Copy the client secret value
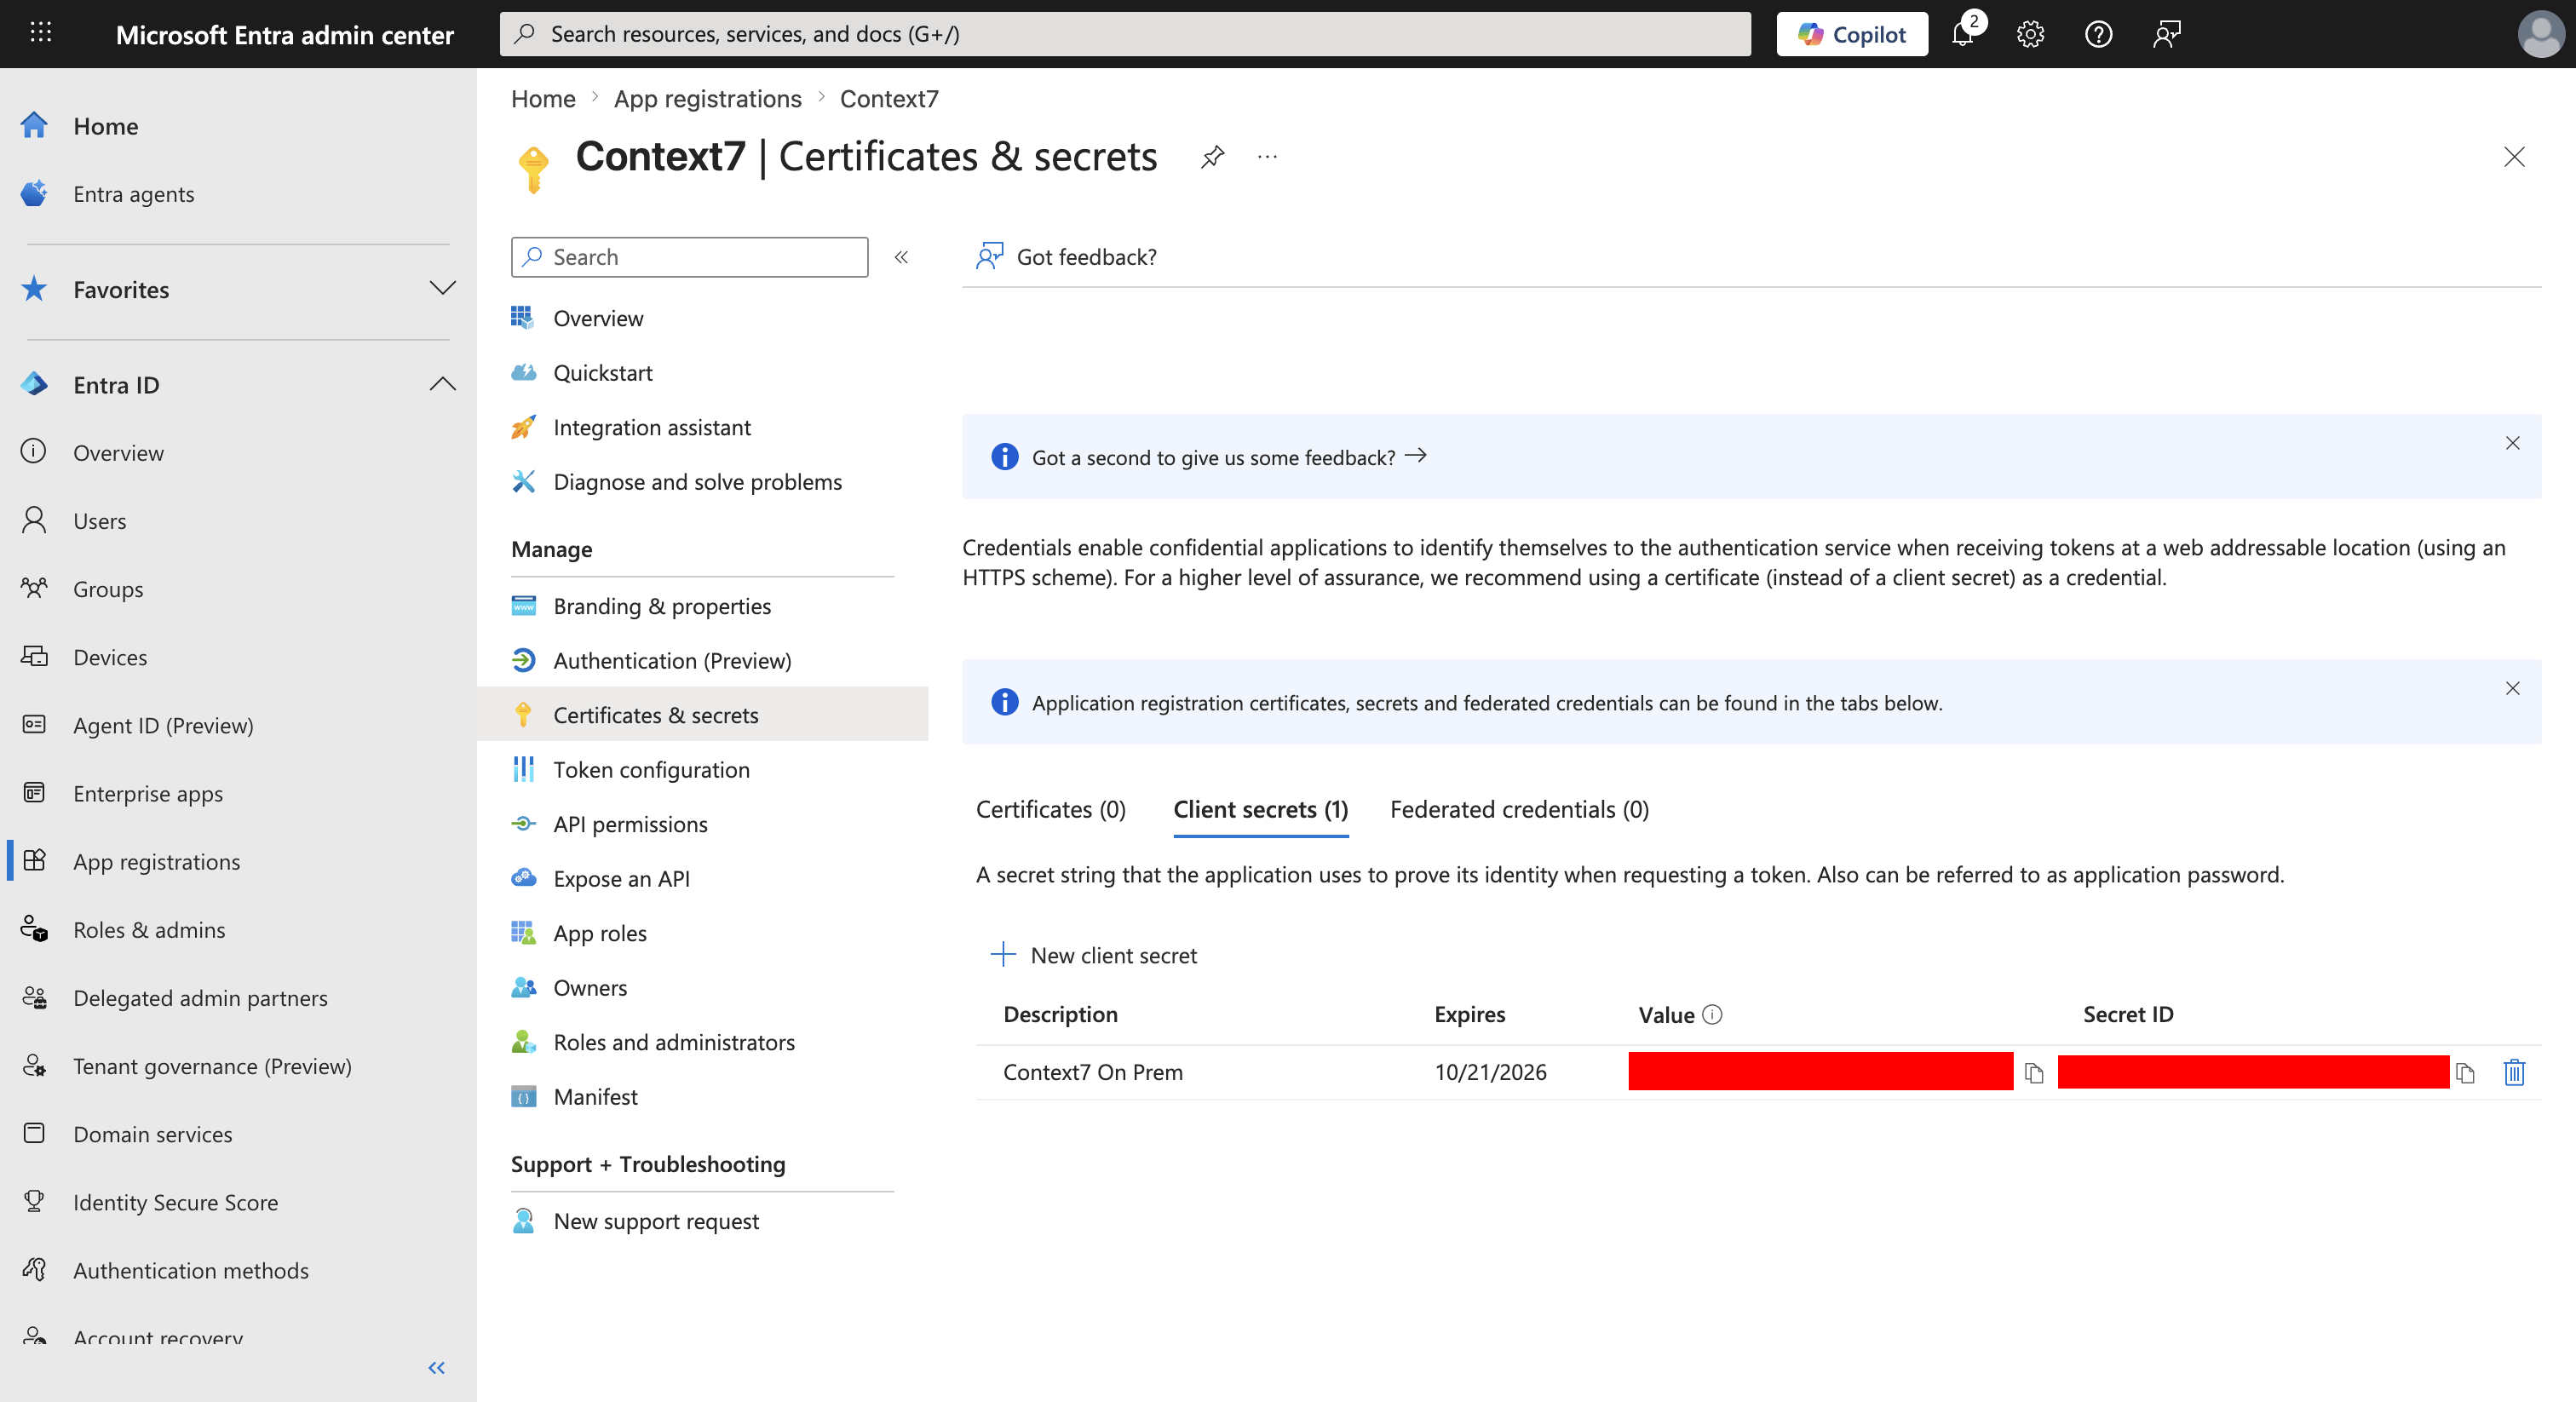 pyautogui.click(x=2033, y=1073)
